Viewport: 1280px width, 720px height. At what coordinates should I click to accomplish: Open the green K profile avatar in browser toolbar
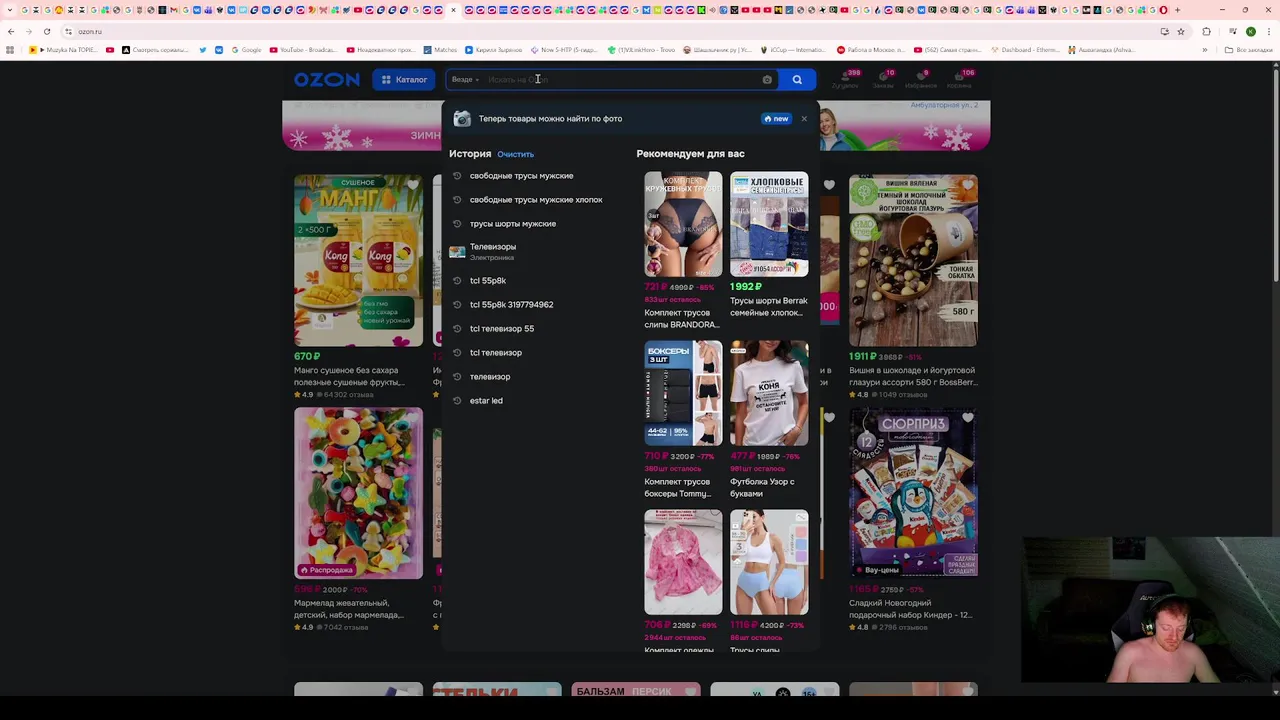click(x=1250, y=32)
